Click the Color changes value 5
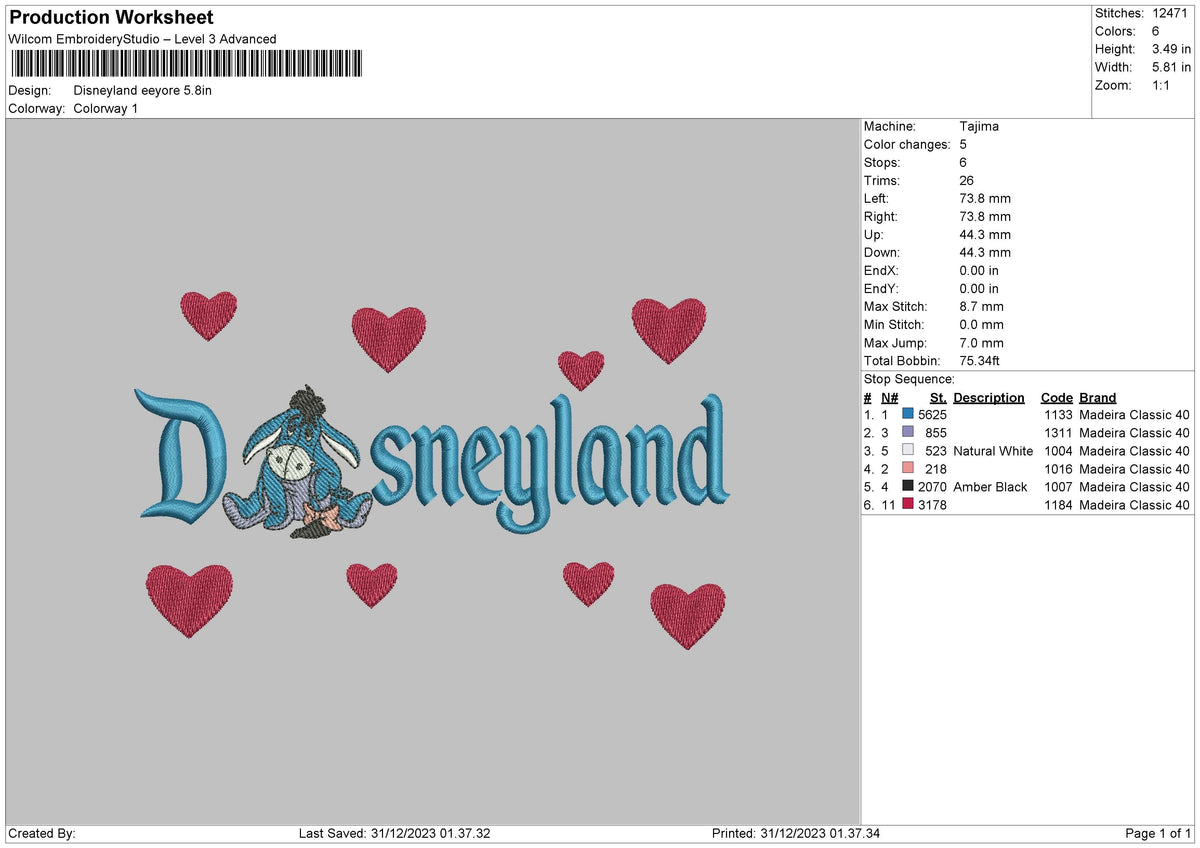1200x848 pixels. [x=963, y=144]
